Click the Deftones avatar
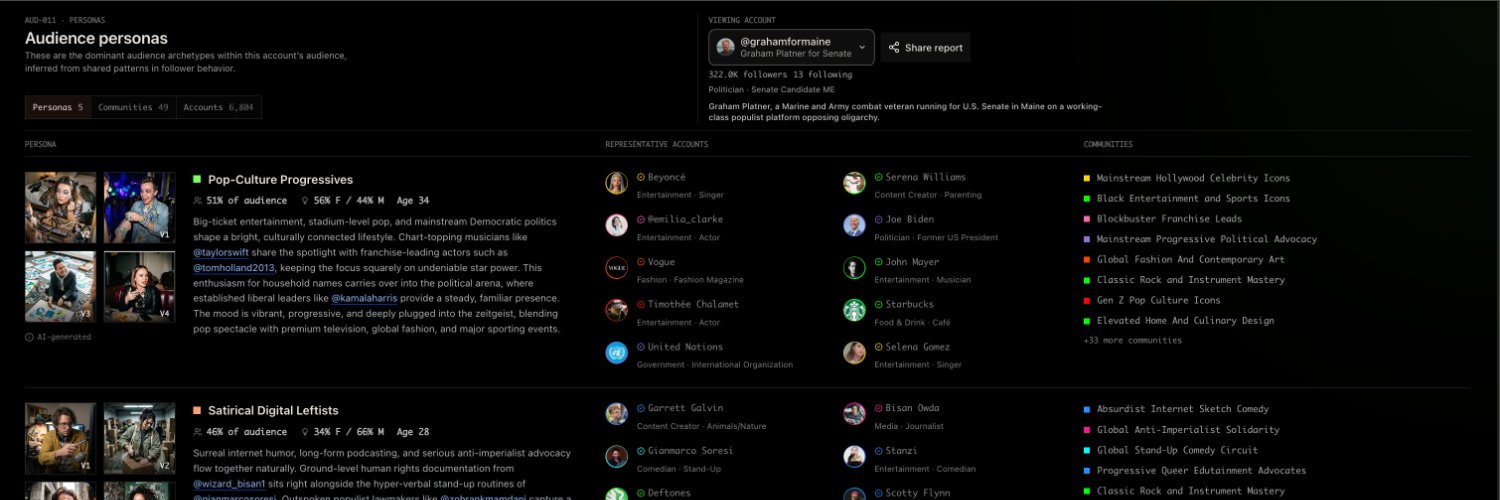Image resolution: width=1500 pixels, height=500 pixels. pyautogui.click(x=616, y=494)
